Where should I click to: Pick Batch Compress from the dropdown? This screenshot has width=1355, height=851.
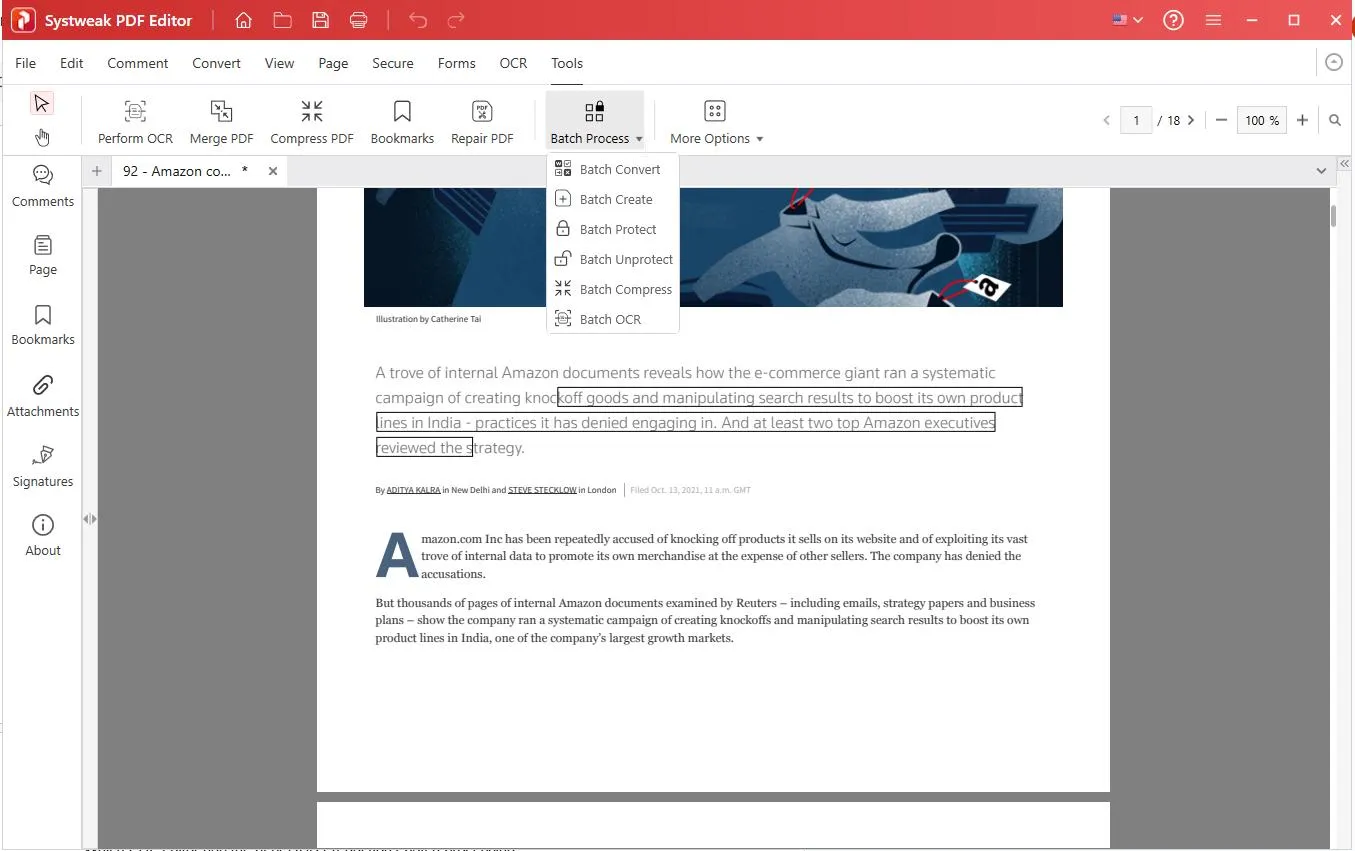[613, 289]
